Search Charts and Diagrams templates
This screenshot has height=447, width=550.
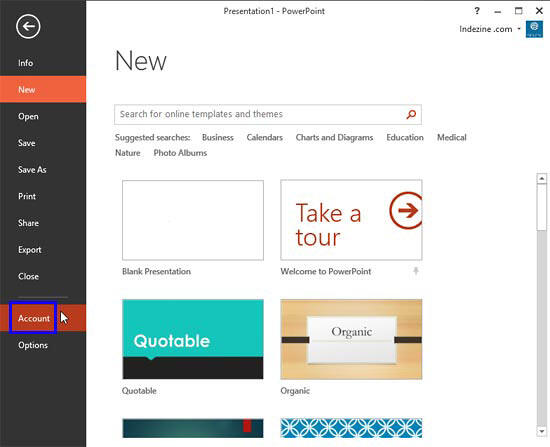point(334,138)
